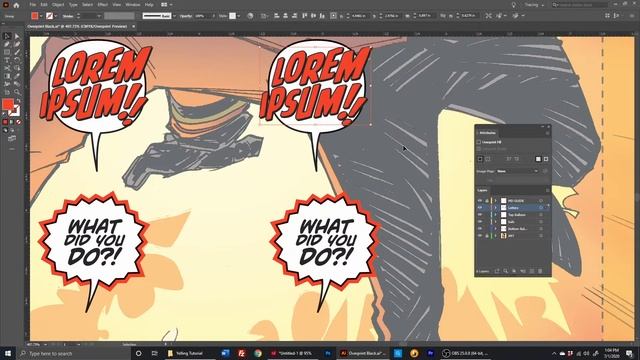Open the stroke weight dropdown
This screenshot has height=360, width=640.
[x=98, y=16]
